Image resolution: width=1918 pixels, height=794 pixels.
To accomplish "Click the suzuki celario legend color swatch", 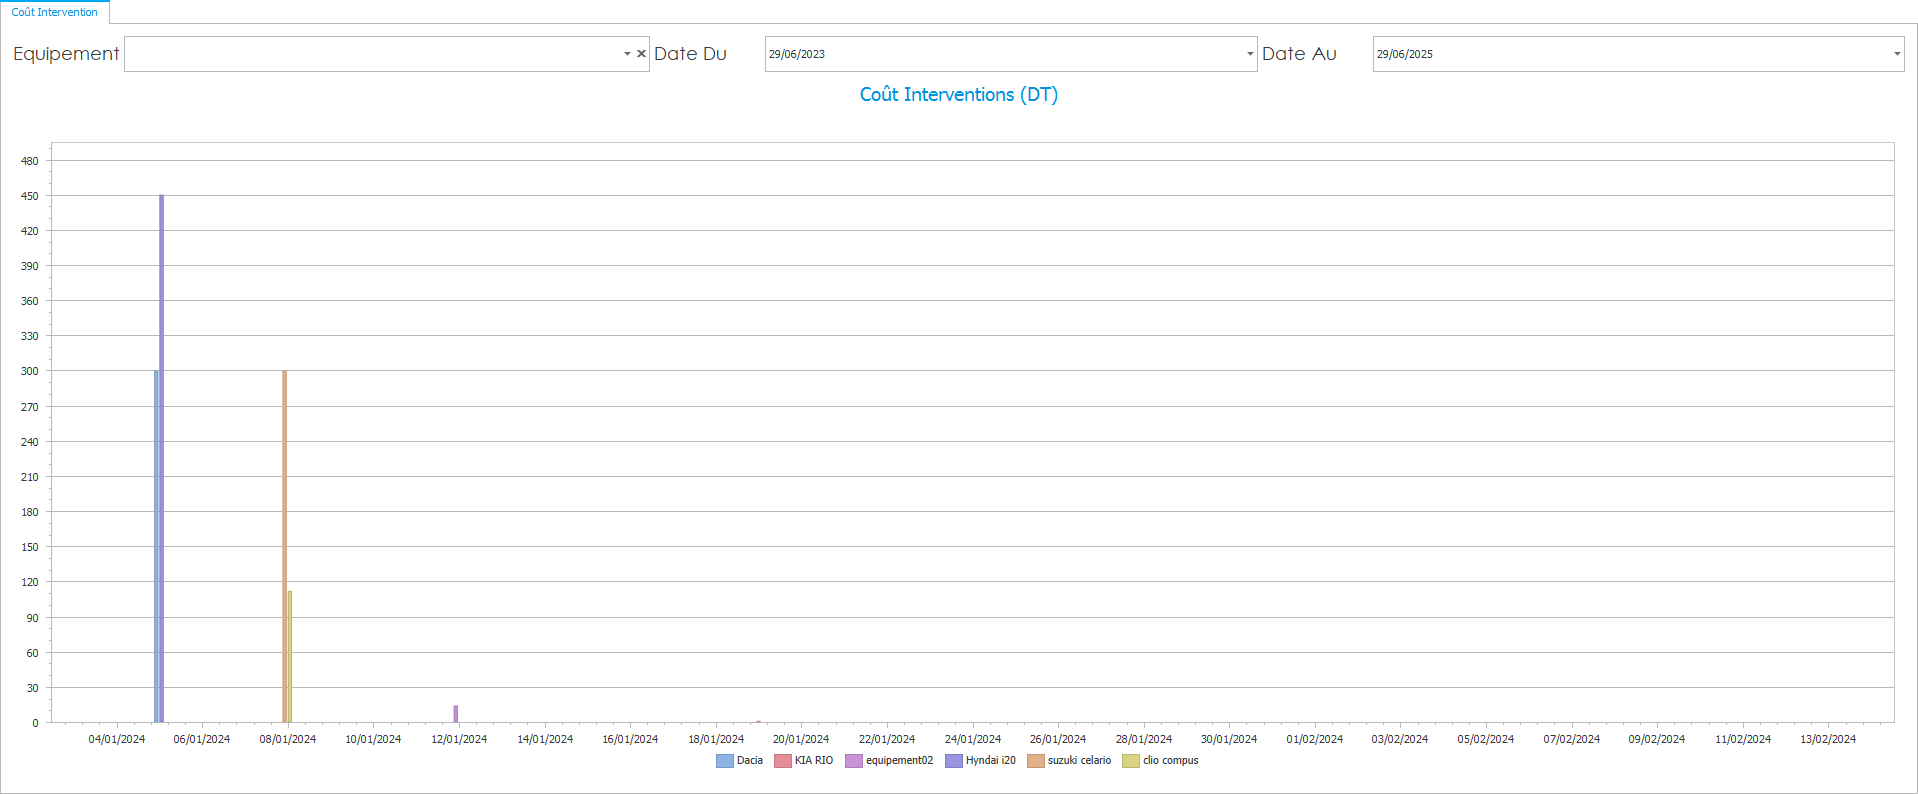I will pos(1036,761).
